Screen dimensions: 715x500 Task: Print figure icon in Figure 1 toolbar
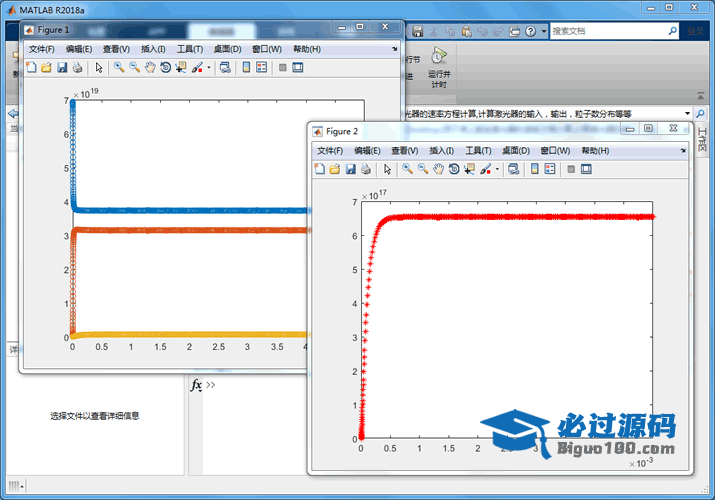click(78, 68)
